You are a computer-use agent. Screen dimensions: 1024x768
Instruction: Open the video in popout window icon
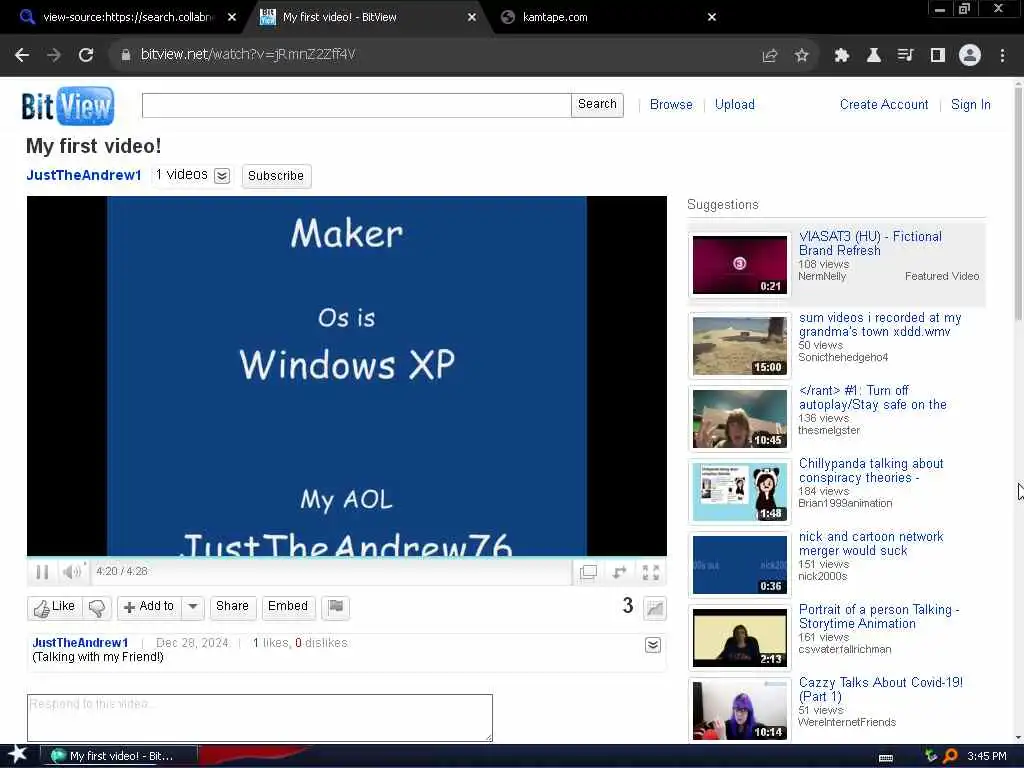pos(588,572)
